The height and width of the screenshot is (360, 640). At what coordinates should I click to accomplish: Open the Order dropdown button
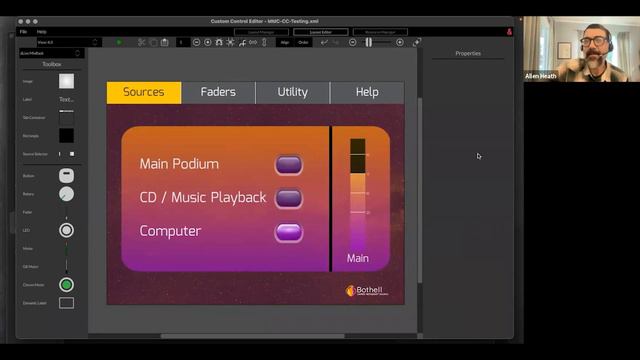coord(303,42)
